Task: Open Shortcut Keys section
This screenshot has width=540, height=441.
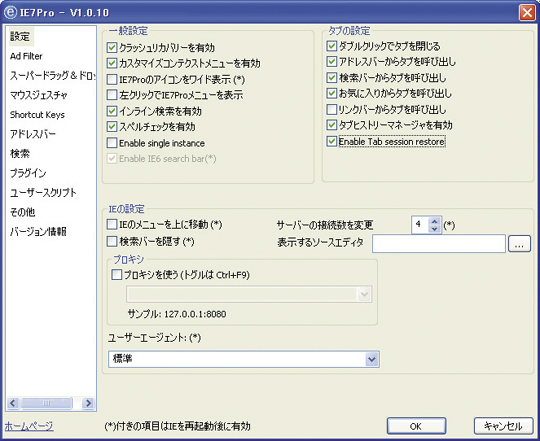Action: coord(37,115)
